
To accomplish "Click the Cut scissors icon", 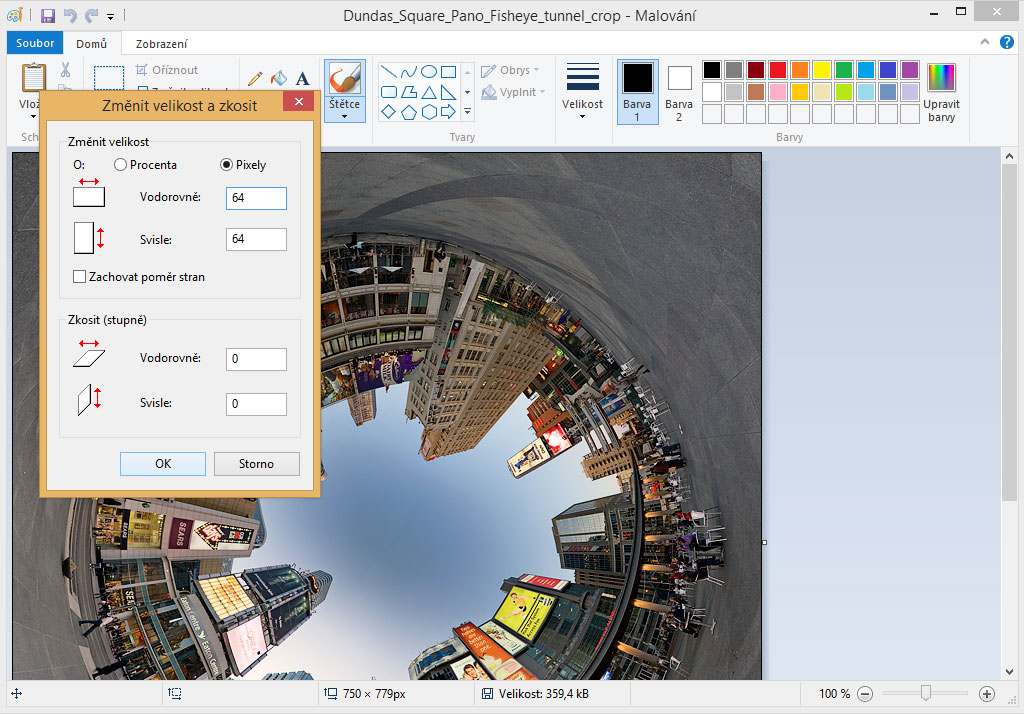I will [65, 70].
